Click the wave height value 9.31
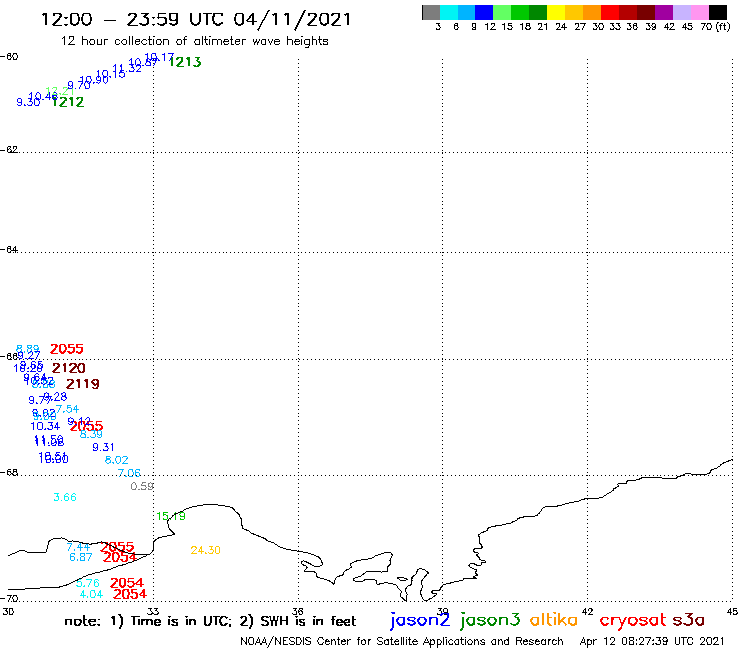This screenshot has height=650, width=740. 103,447
